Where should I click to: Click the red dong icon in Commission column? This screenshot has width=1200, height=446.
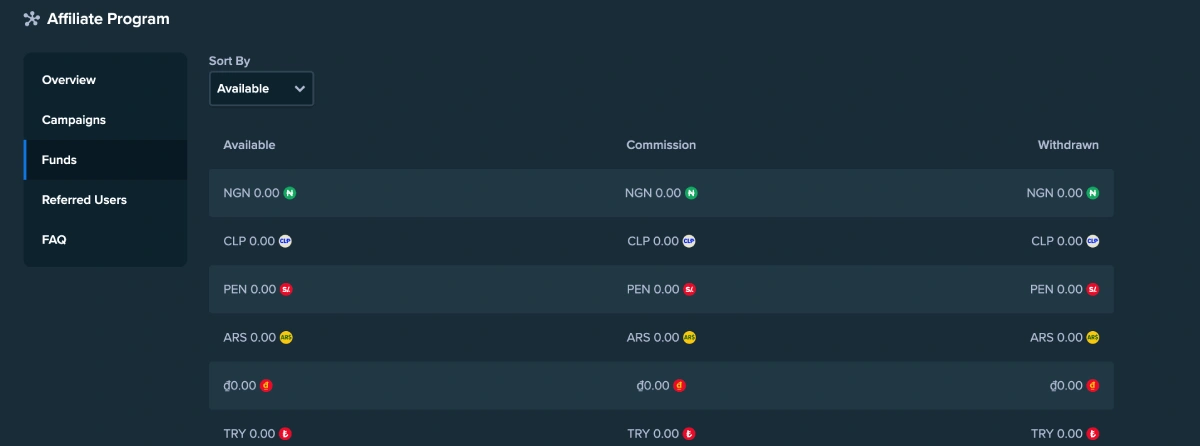680,386
